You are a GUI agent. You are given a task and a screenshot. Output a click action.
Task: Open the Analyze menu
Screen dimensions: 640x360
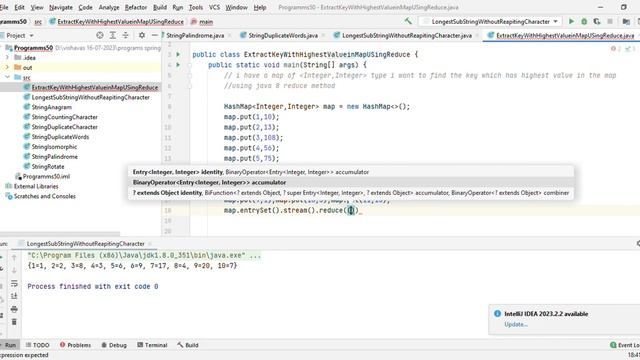[109, 7]
